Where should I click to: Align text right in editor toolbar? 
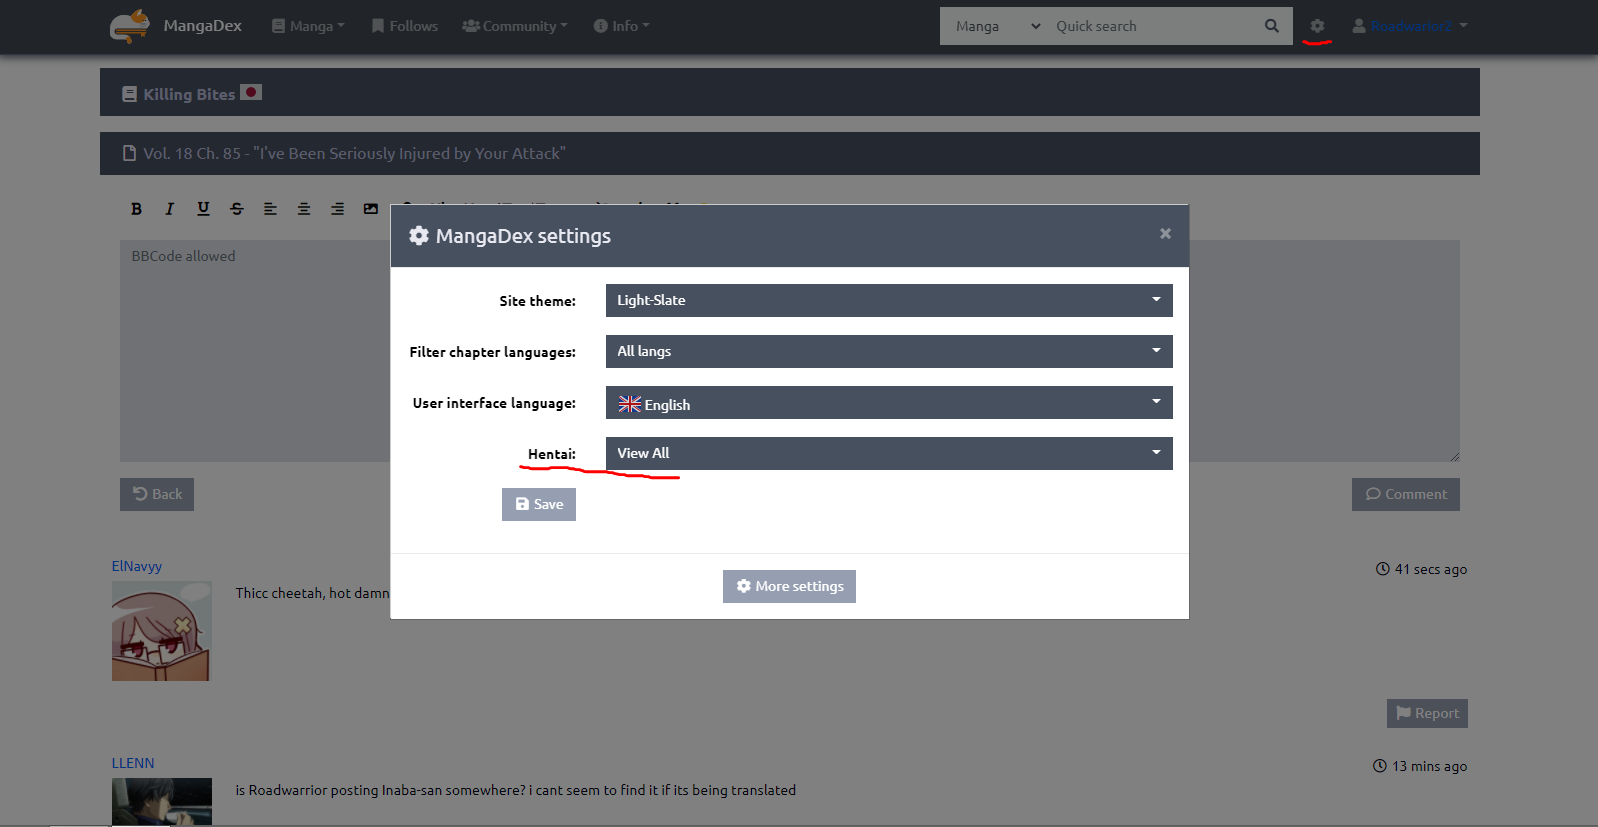(337, 209)
